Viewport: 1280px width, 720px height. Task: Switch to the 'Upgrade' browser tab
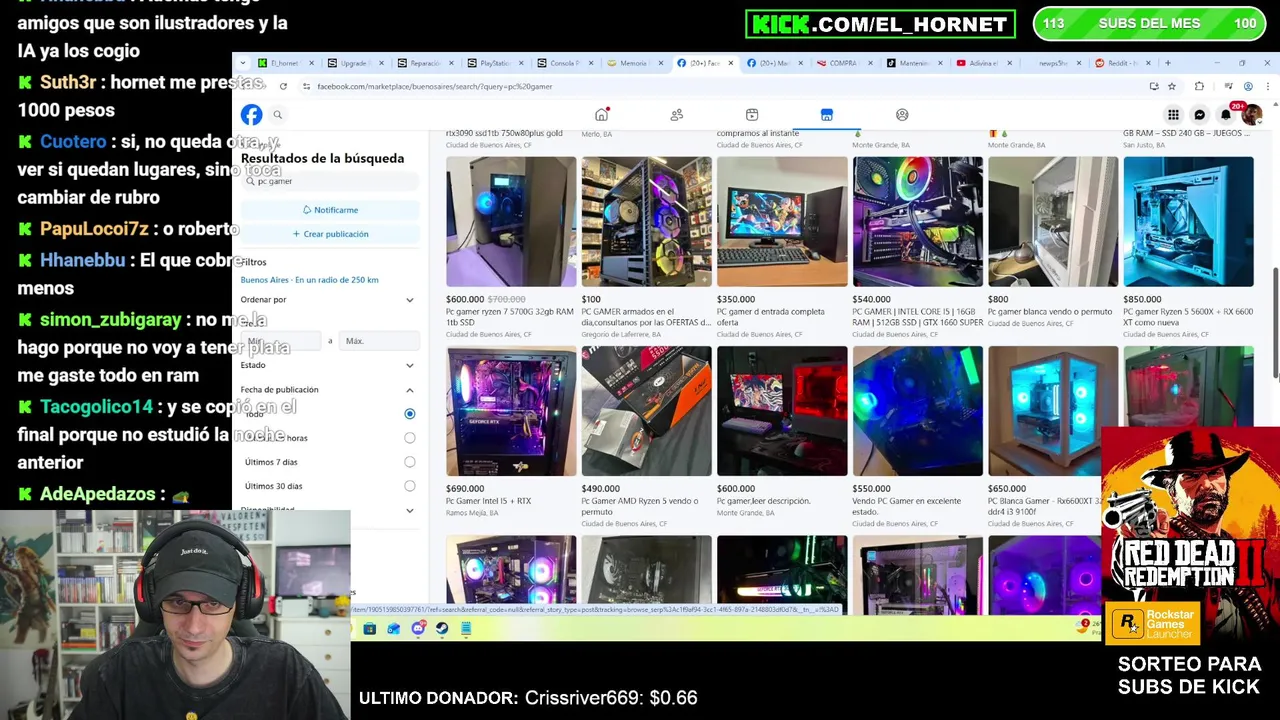(x=355, y=63)
